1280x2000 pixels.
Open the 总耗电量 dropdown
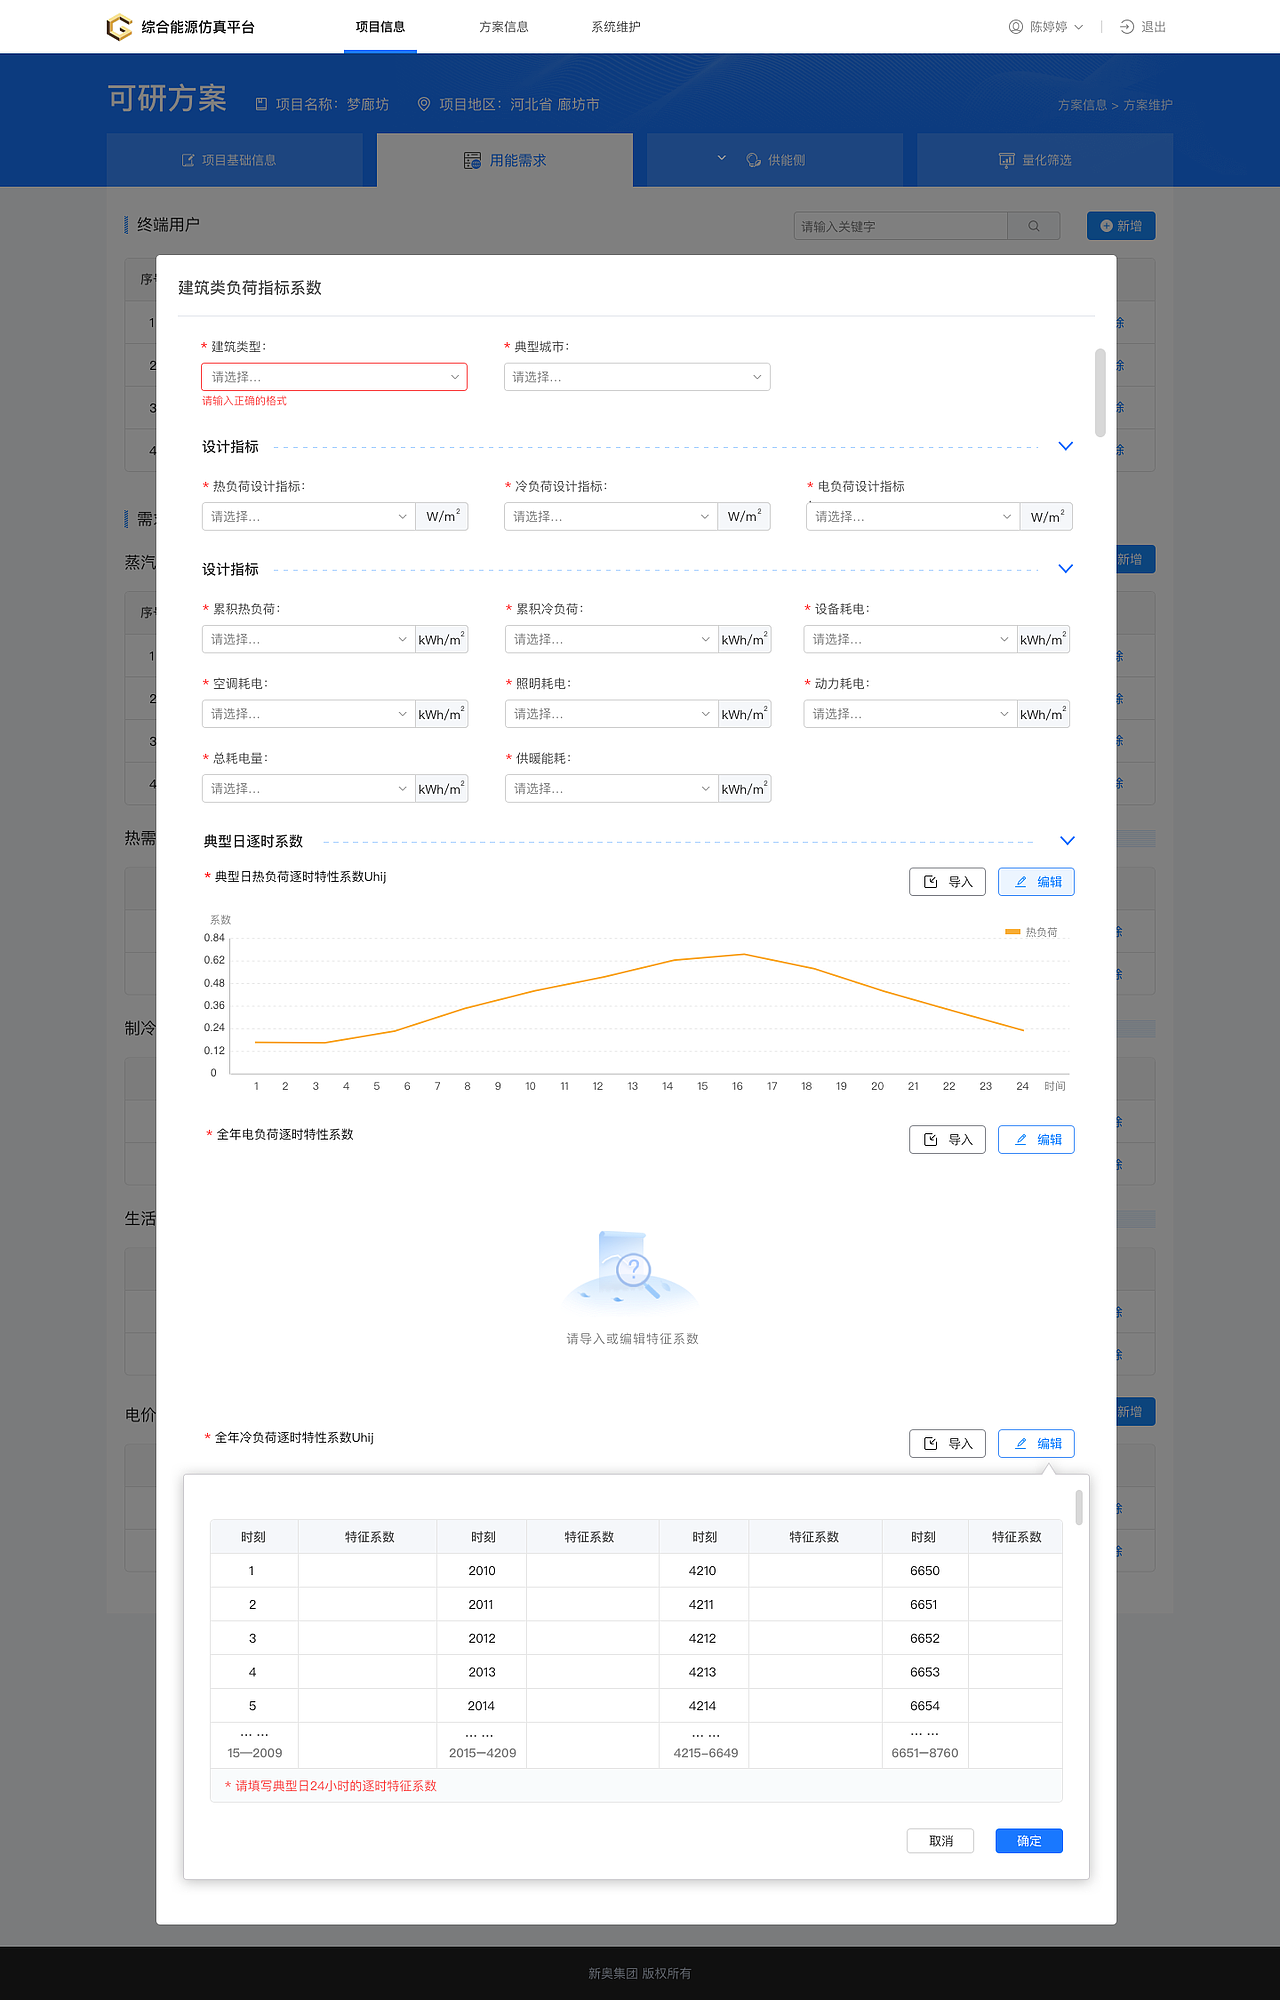[x=308, y=789]
